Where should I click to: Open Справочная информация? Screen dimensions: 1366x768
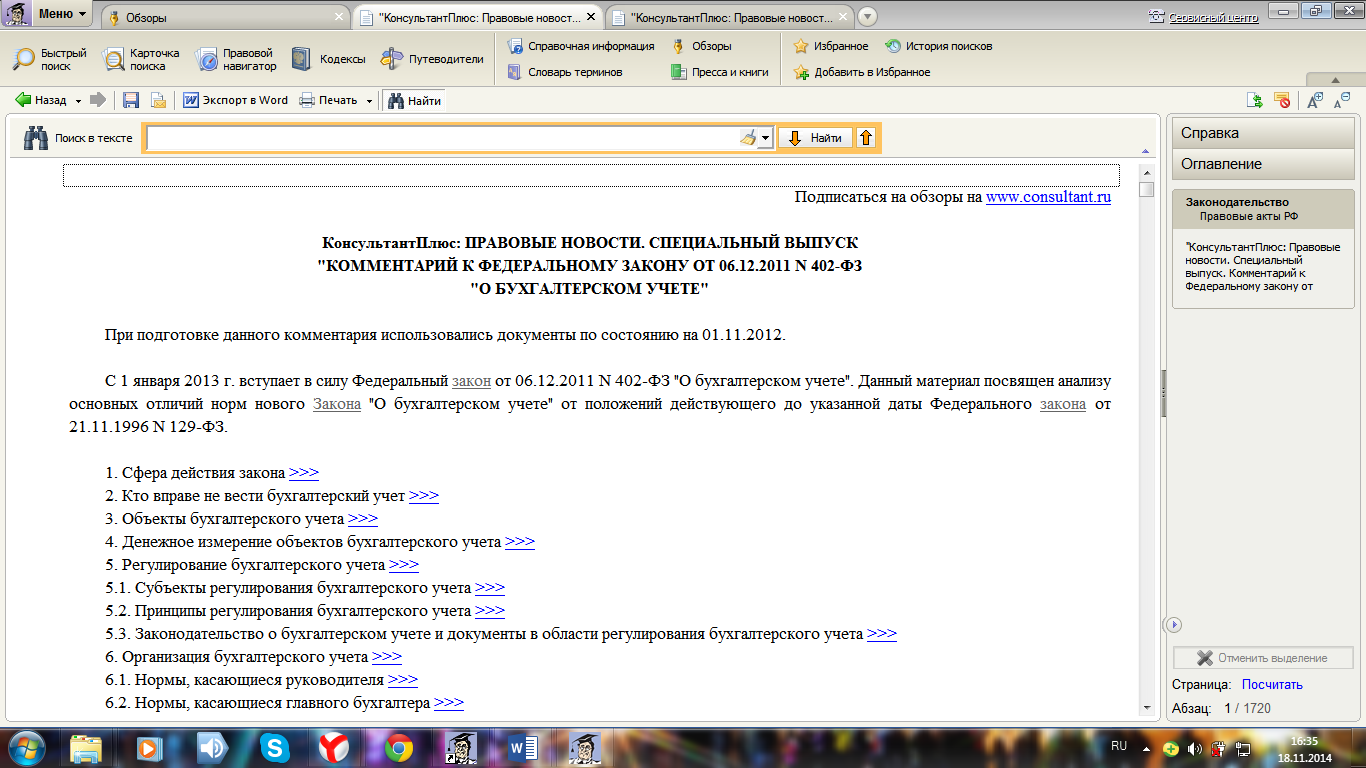coord(580,46)
